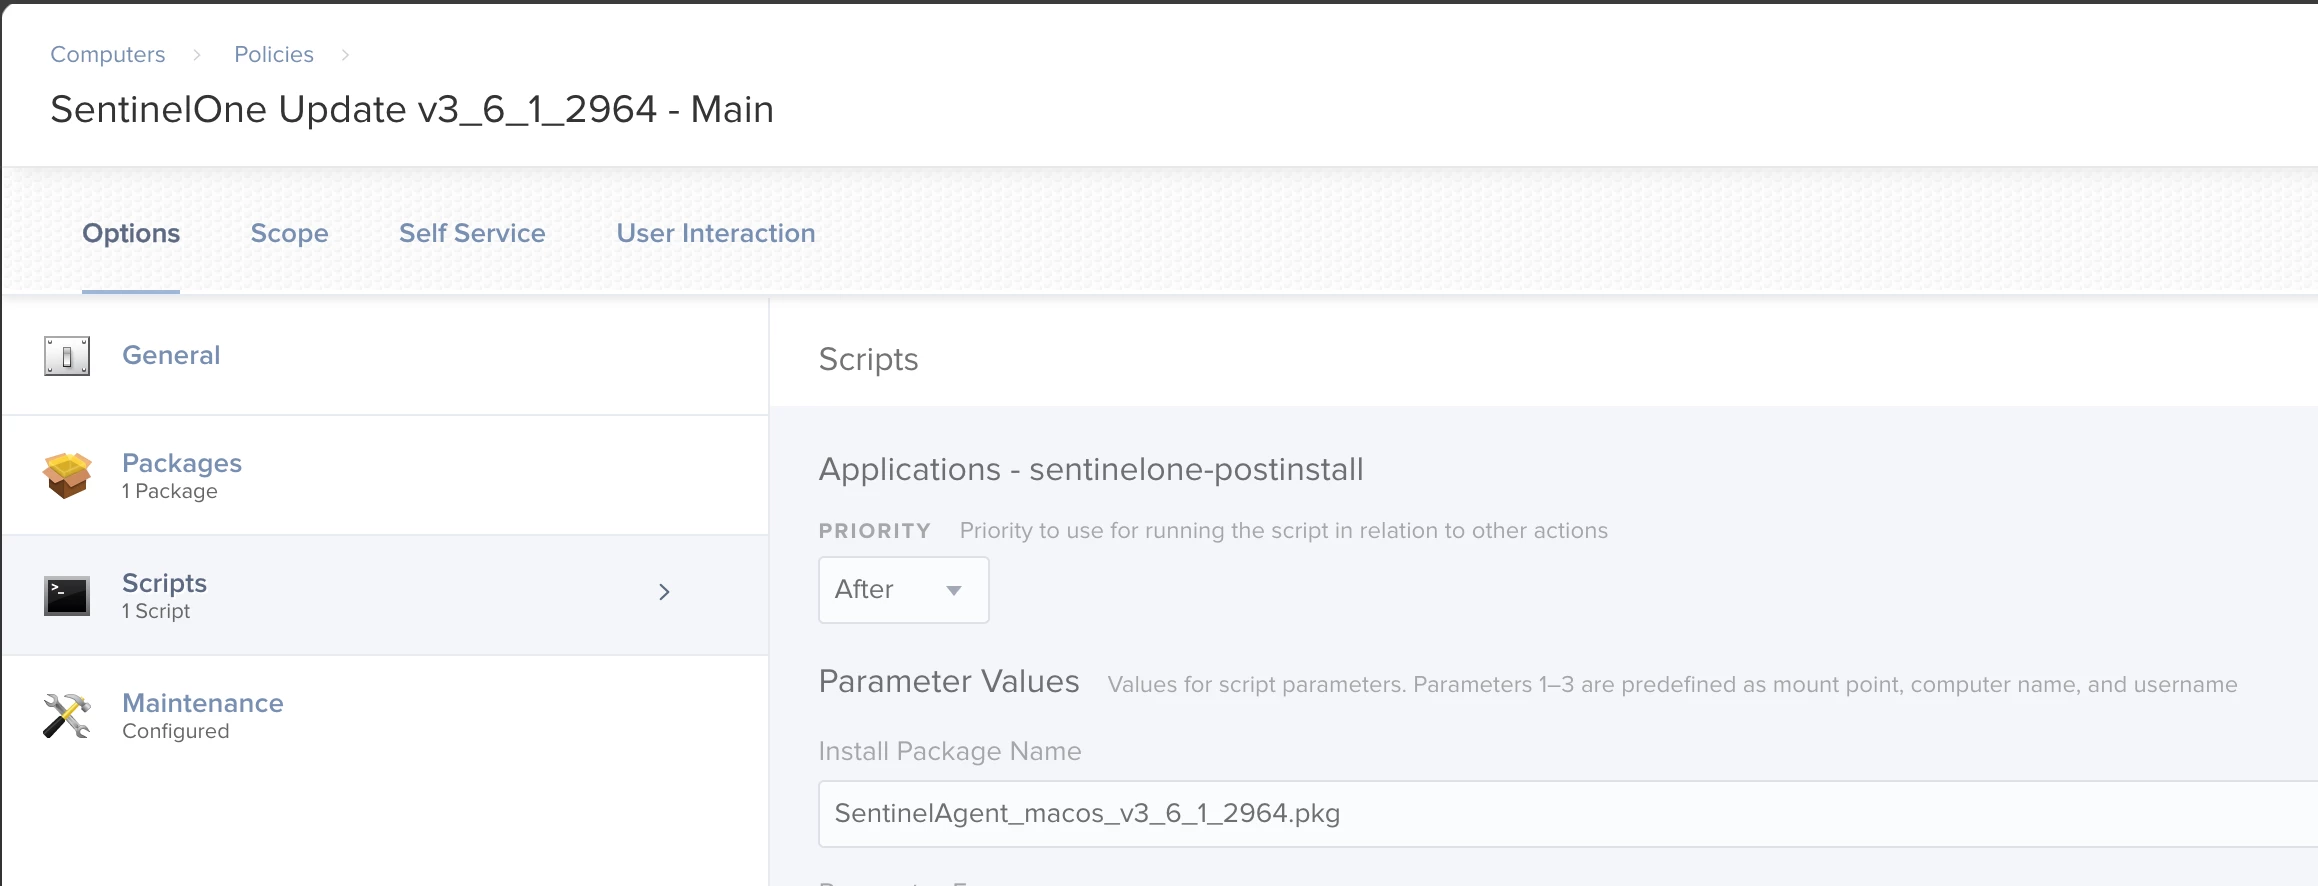Image resolution: width=2318 pixels, height=886 pixels.
Task: Click the Scripts terminal icon
Action: (x=67, y=596)
